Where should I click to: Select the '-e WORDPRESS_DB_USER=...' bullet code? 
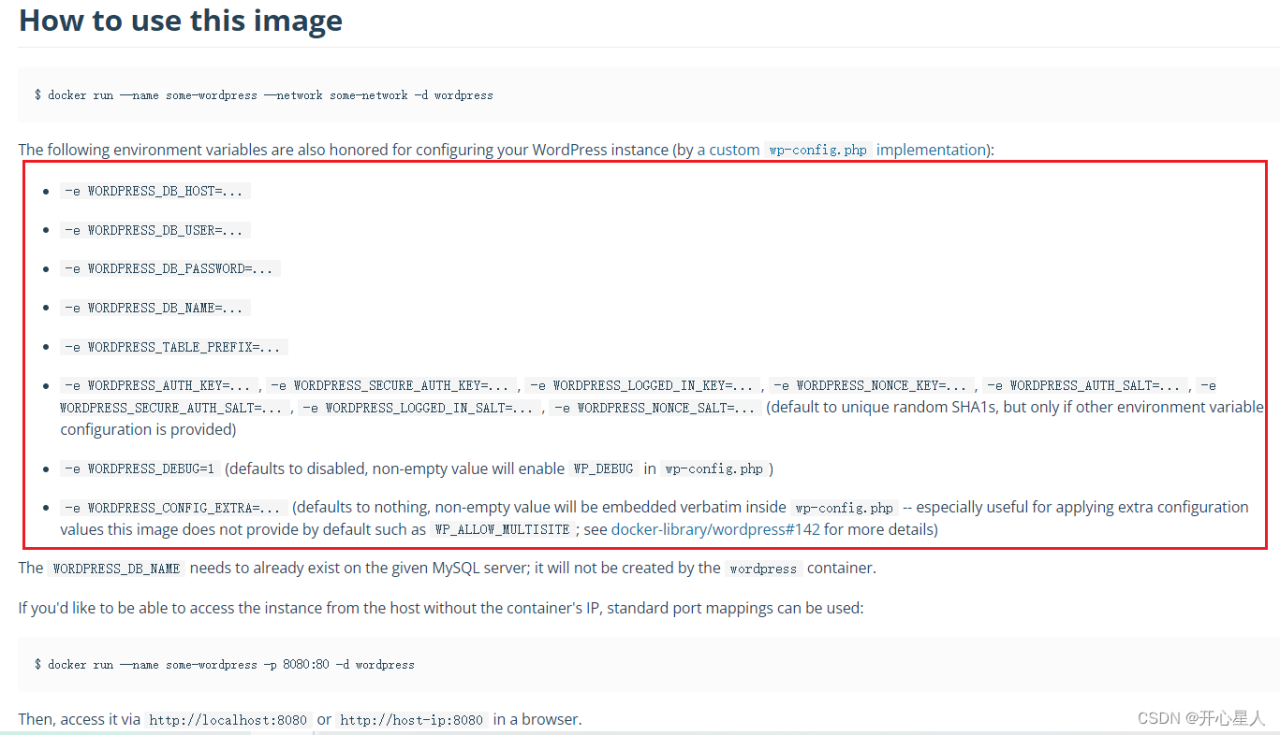[155, 230]
